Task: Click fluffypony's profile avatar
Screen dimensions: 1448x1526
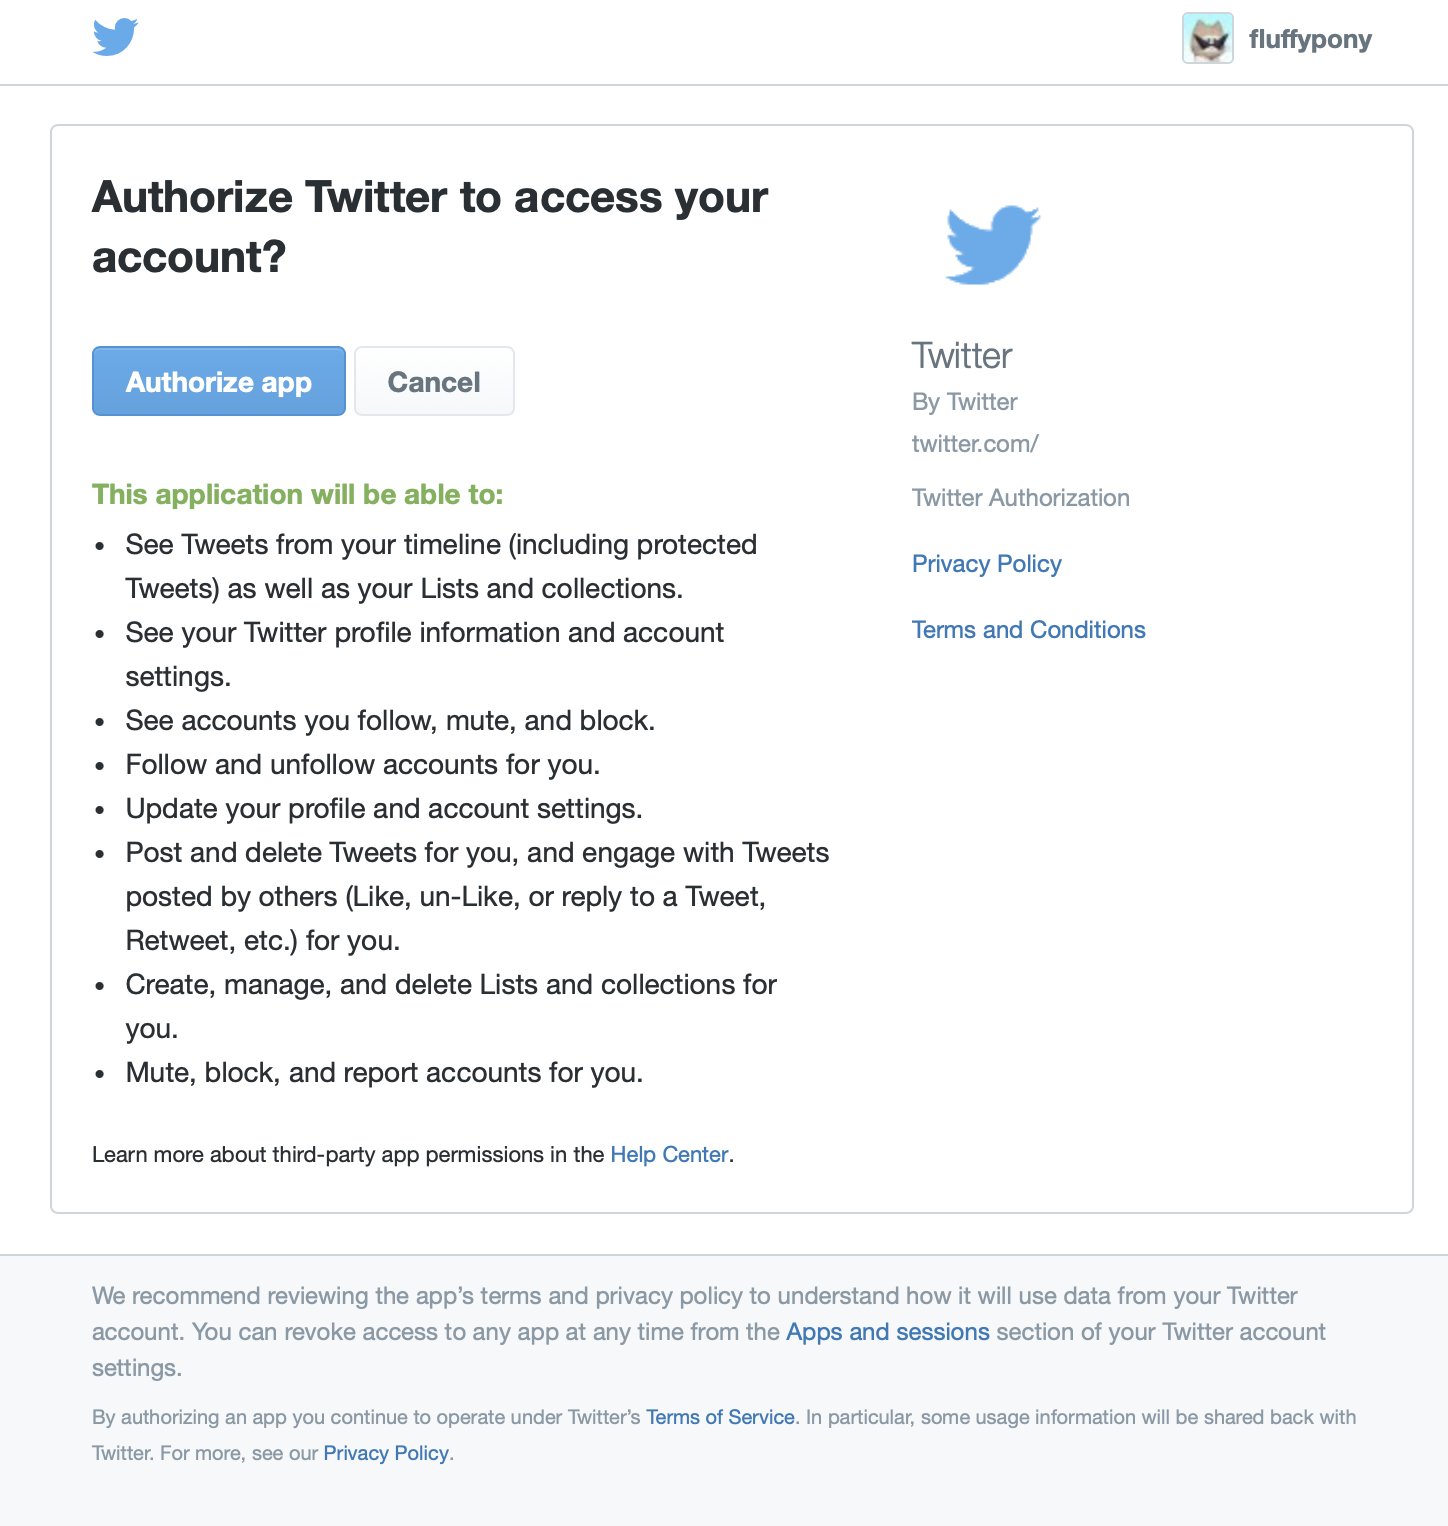Action: (1207, 40)
